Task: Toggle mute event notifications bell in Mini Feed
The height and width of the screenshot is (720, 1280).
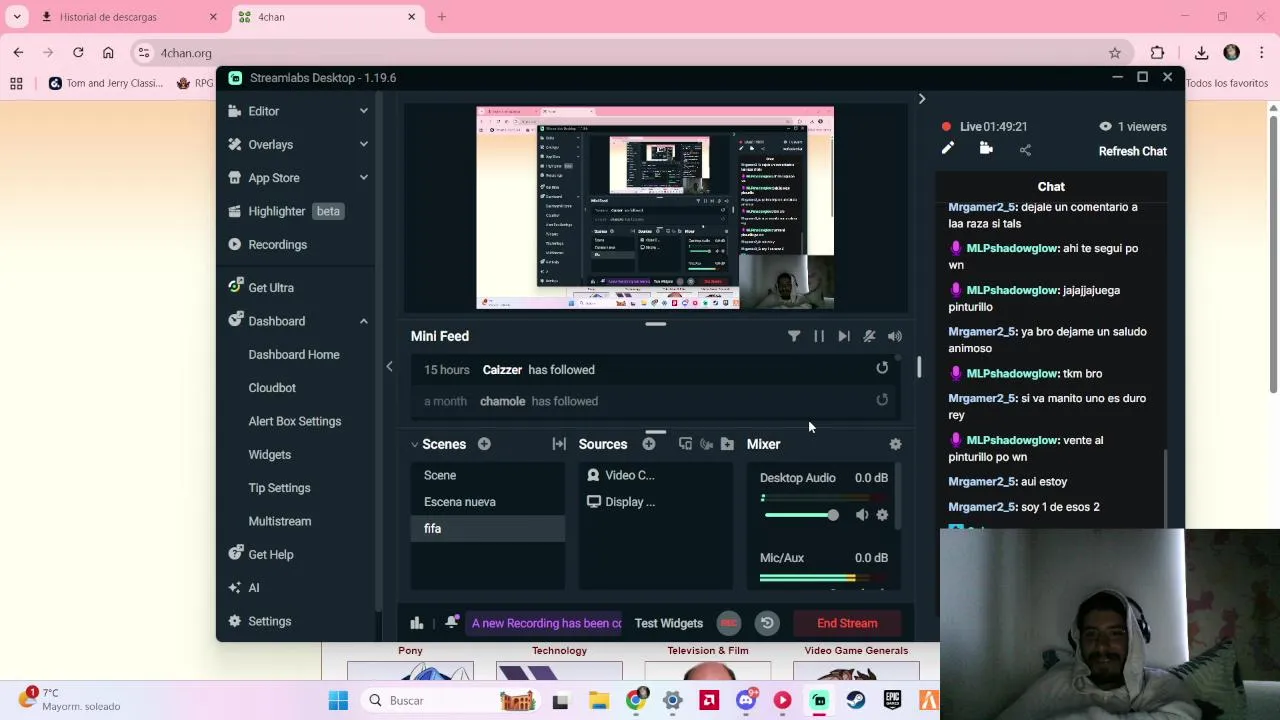Action: click(x=869, y=336)
